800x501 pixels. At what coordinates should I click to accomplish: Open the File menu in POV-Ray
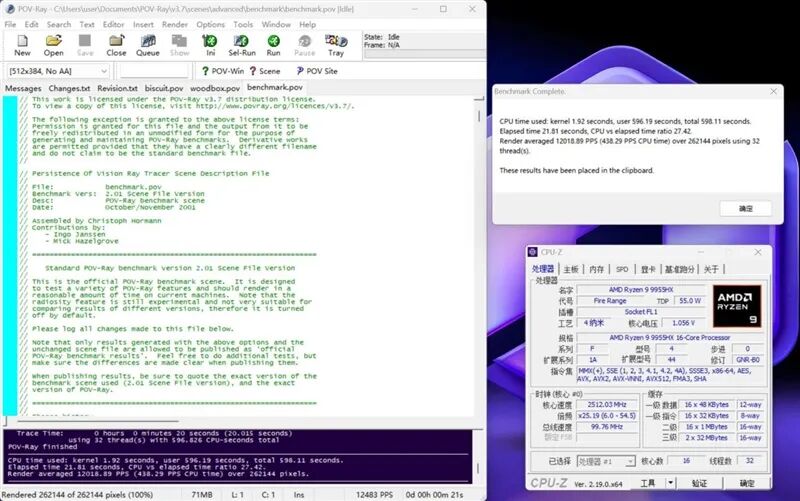(x=10, y=24)
